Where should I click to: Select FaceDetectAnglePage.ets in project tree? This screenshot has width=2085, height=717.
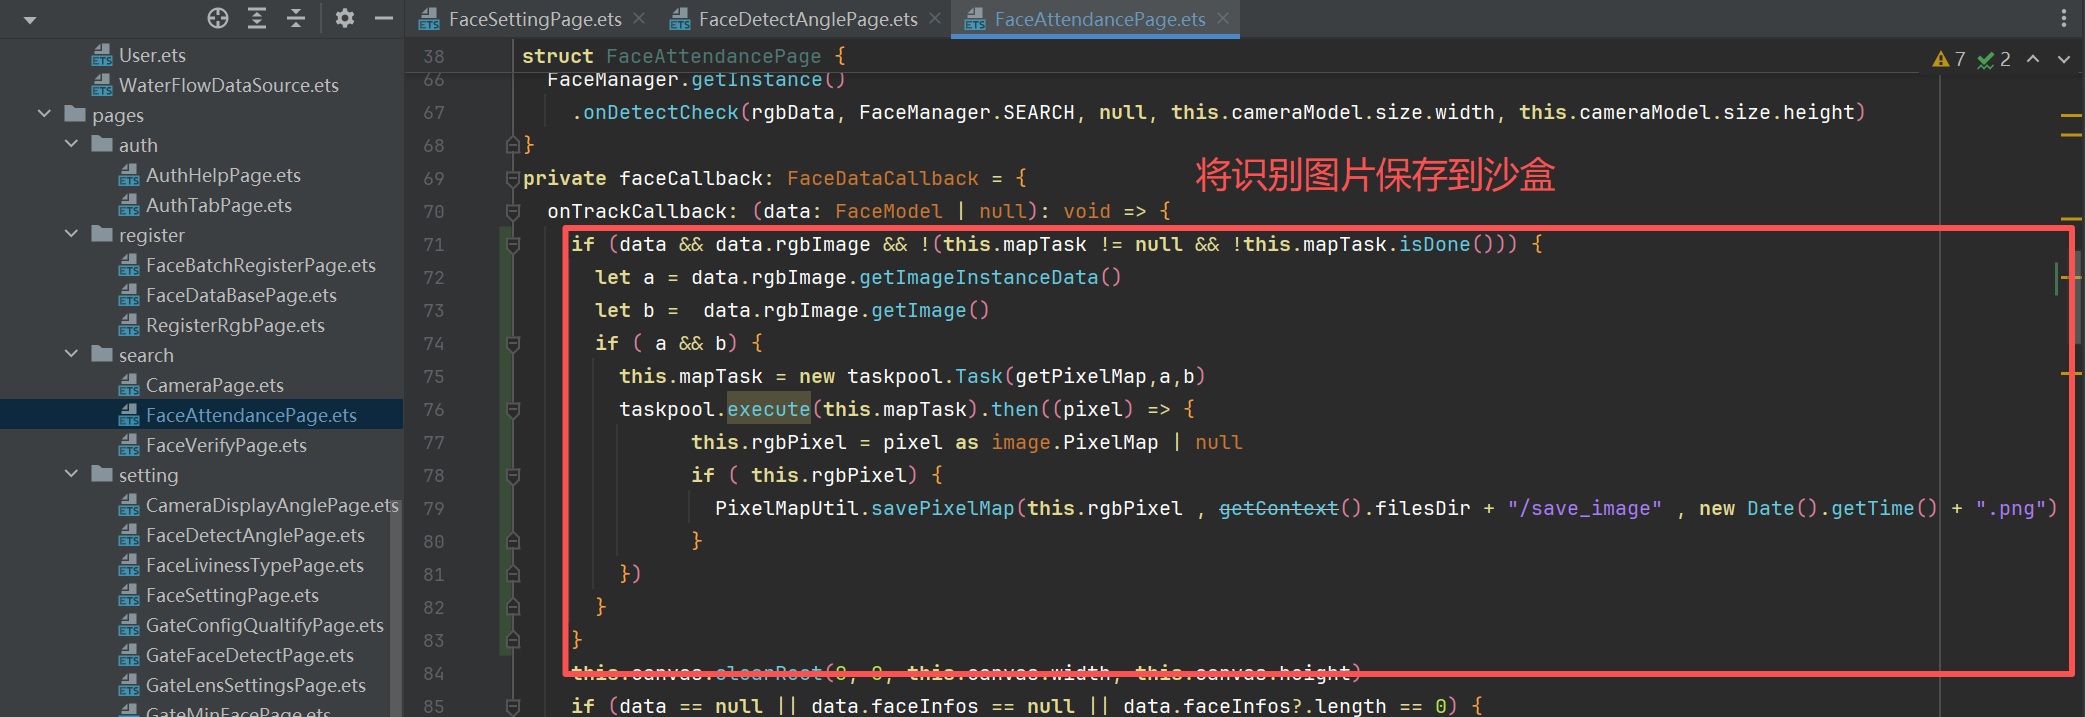coord(255,535)
